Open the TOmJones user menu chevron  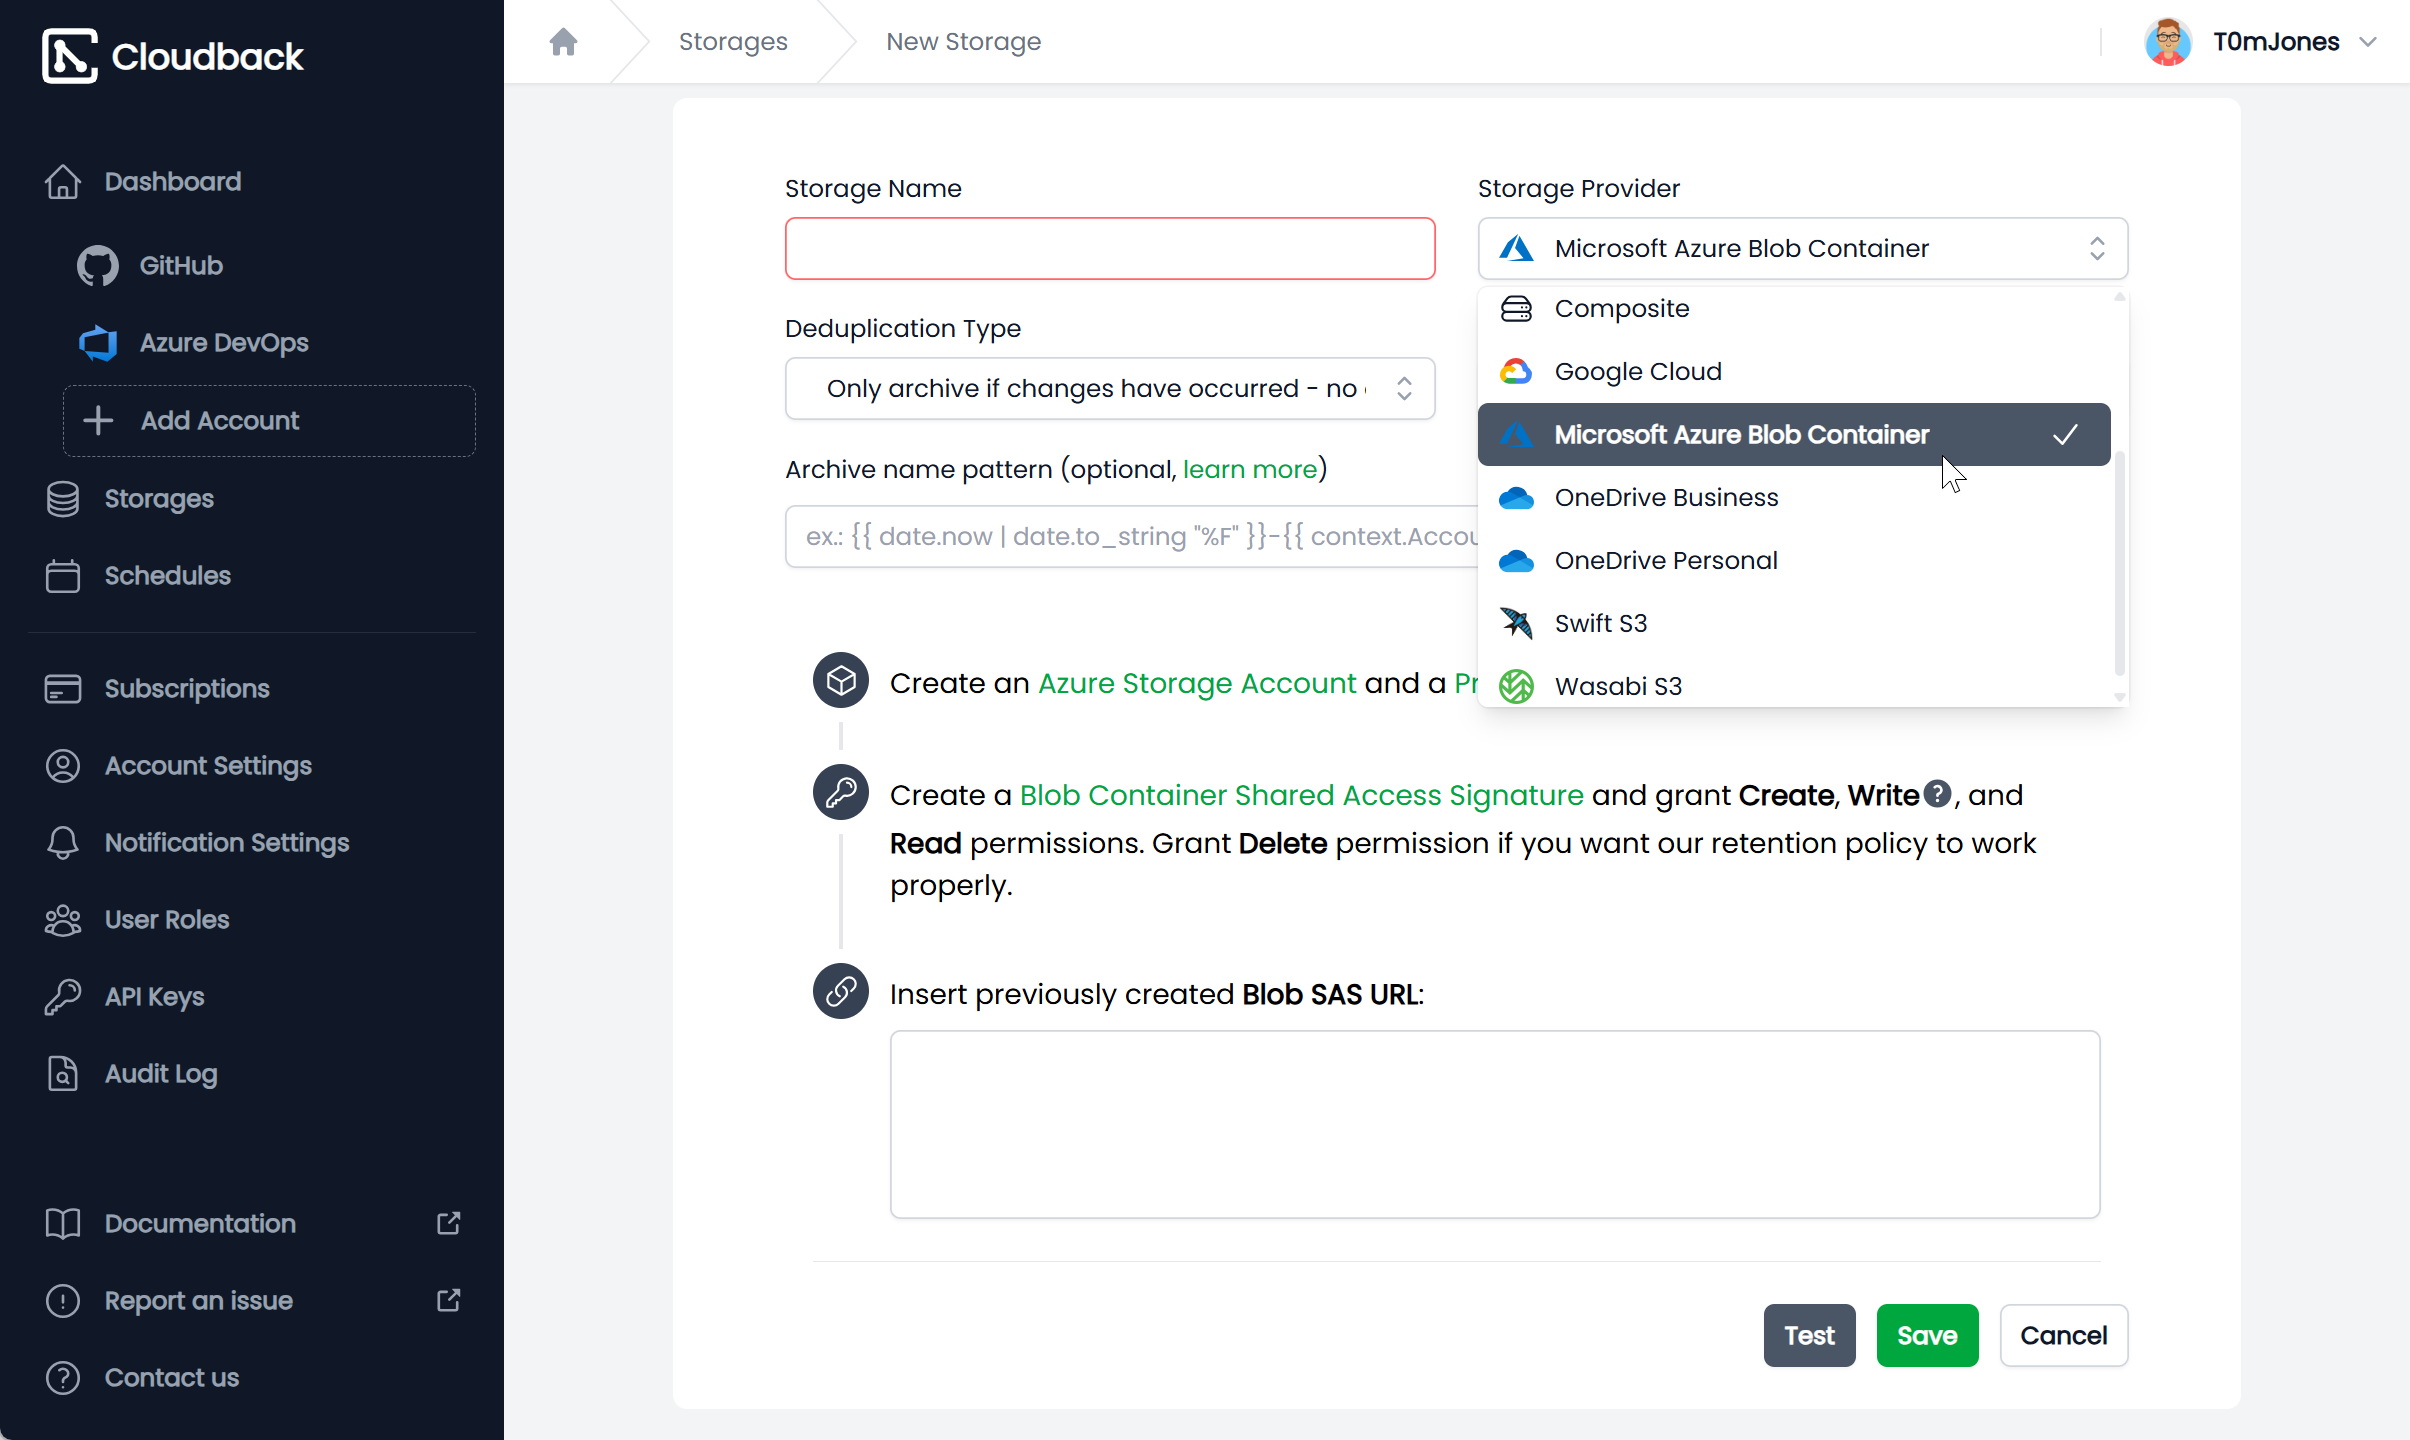[x=2368, y=42]
